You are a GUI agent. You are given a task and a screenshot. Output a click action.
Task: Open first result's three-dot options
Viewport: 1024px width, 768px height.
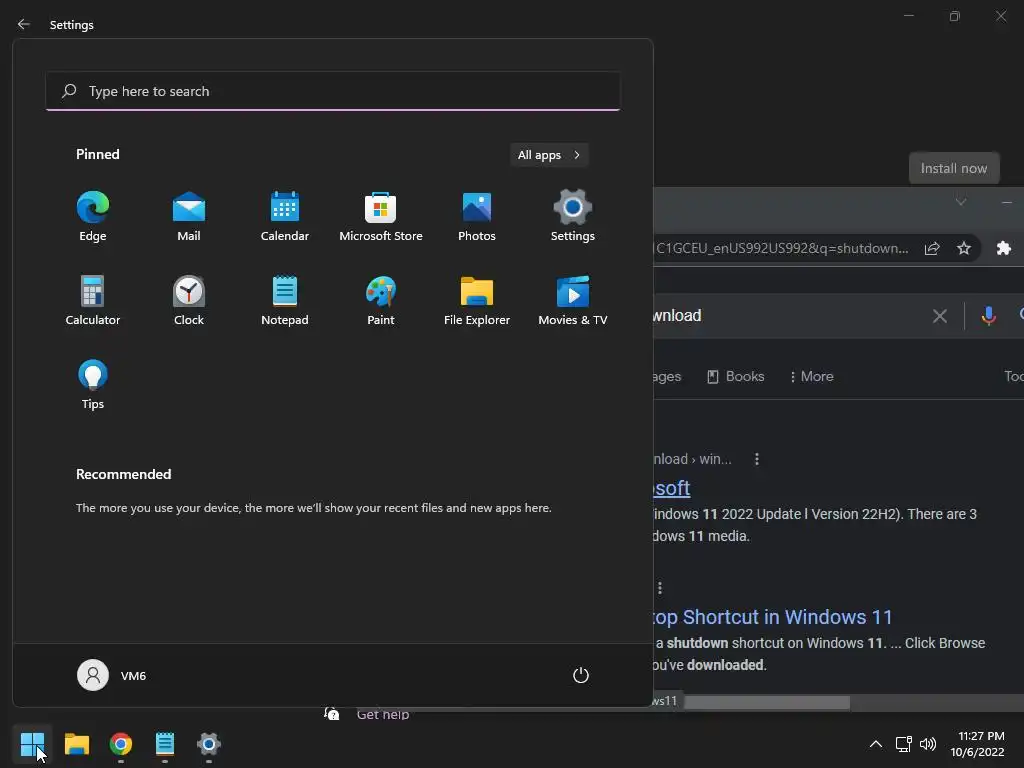click(757, 459)
